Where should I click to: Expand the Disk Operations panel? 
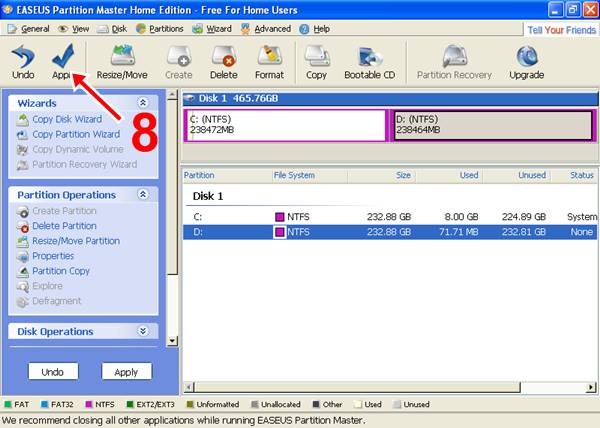click(143, 331)
